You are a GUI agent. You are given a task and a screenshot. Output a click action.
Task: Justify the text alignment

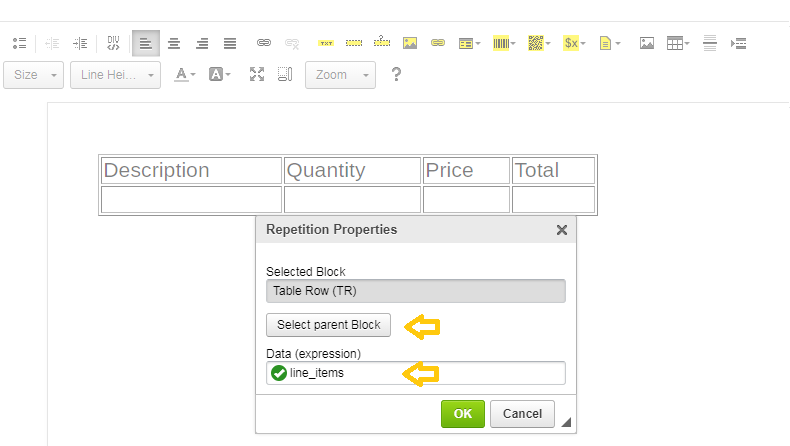(230, 43)
